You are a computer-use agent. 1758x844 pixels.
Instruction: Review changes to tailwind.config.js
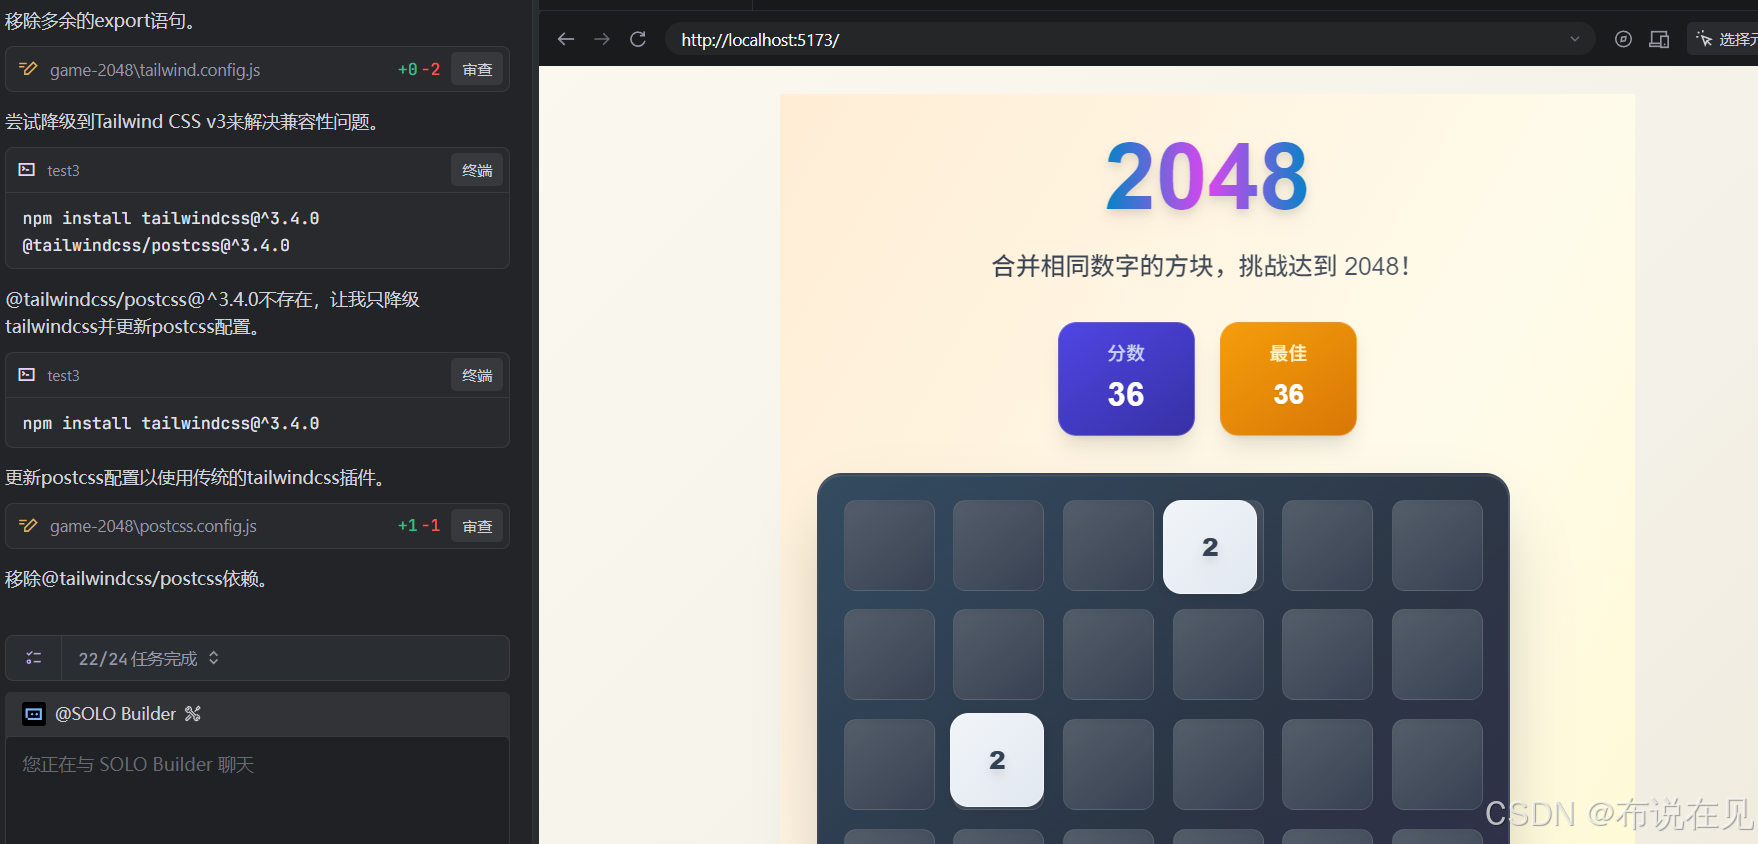coord(477,70)
